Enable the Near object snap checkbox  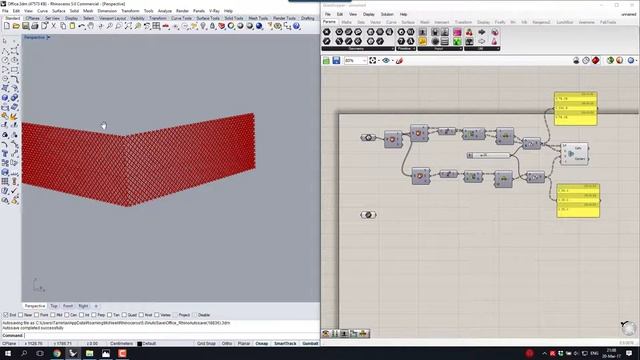[20, 315]
